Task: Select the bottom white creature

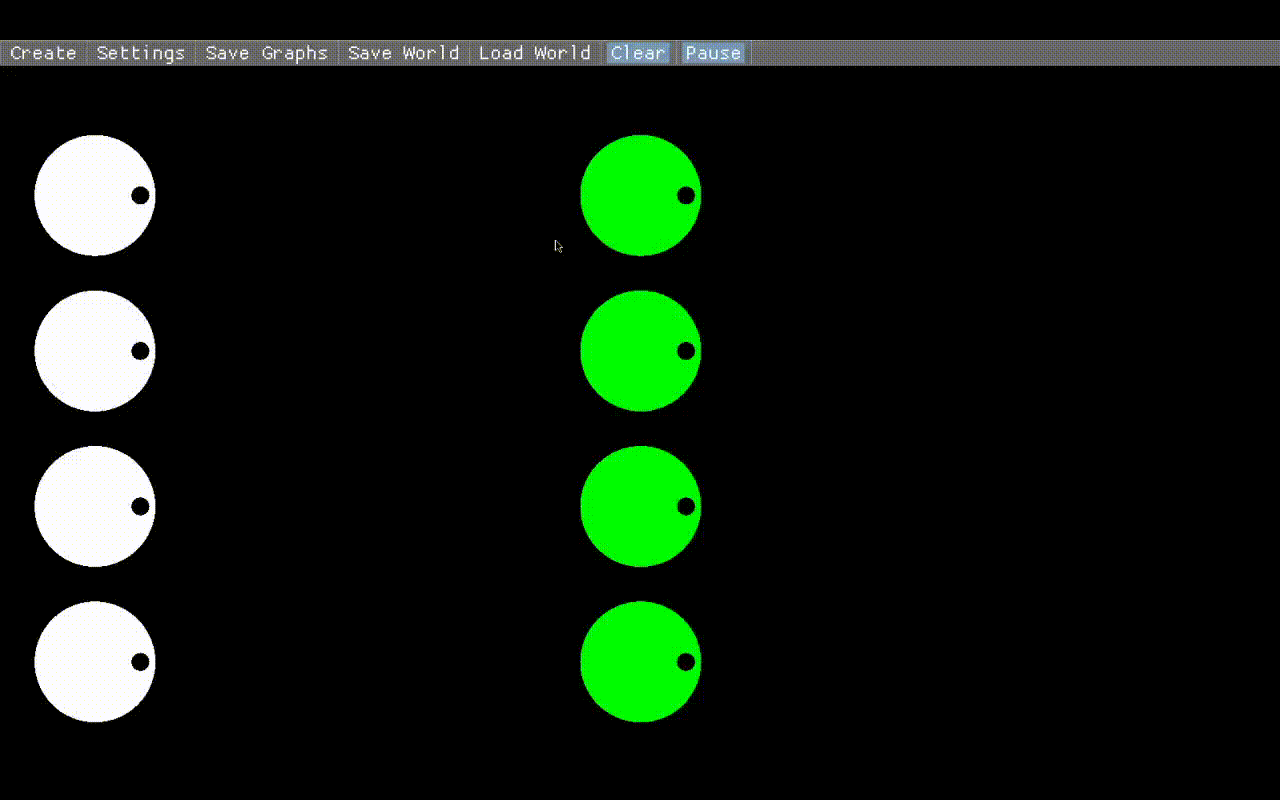Action: point(95,662)
